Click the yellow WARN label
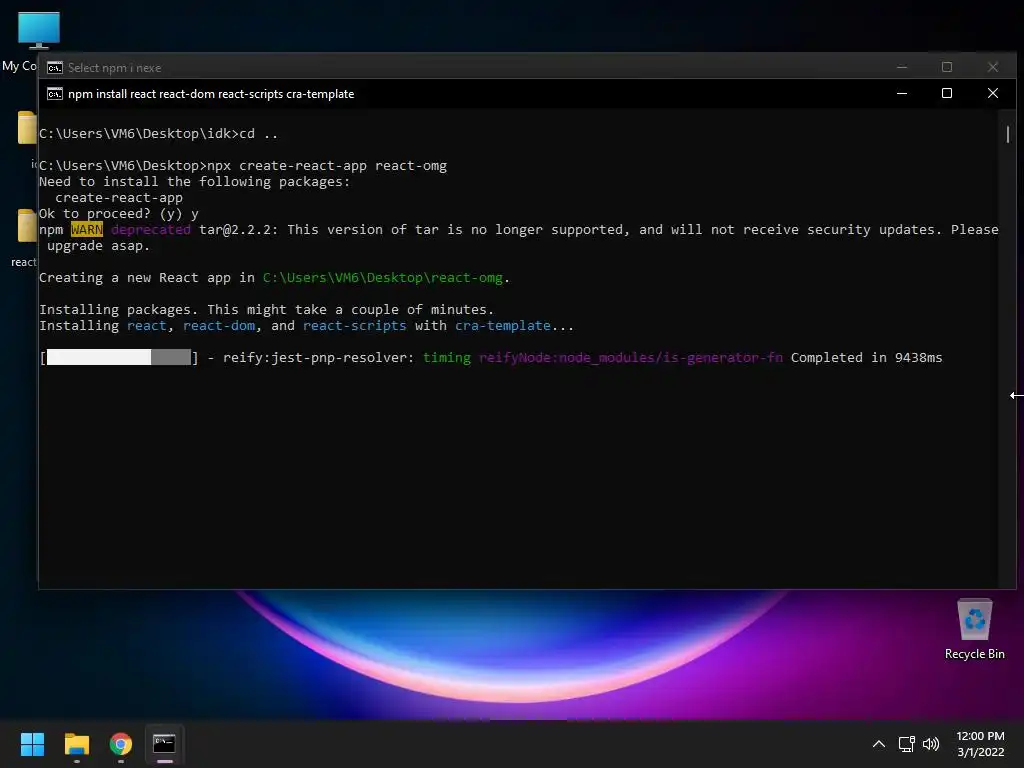The width and height of the screenshot is (1024, 768). tap(87, 229)
